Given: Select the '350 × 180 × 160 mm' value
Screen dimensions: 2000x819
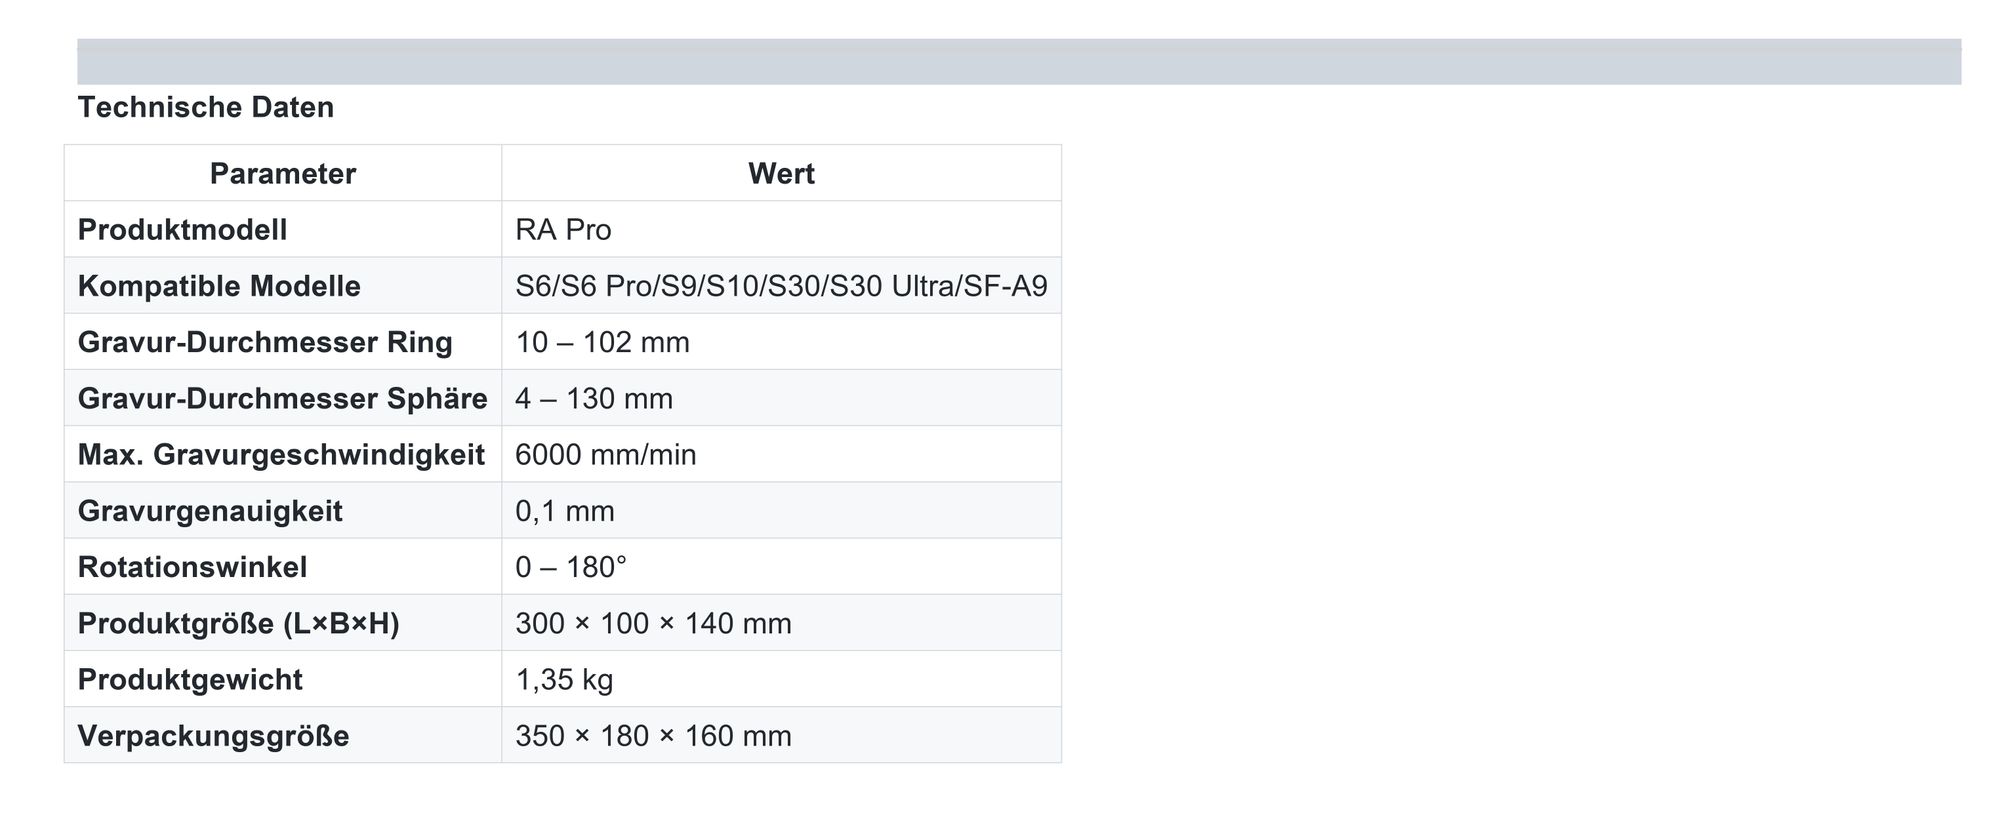Looking at the screenshot, I should coord(653,736).
